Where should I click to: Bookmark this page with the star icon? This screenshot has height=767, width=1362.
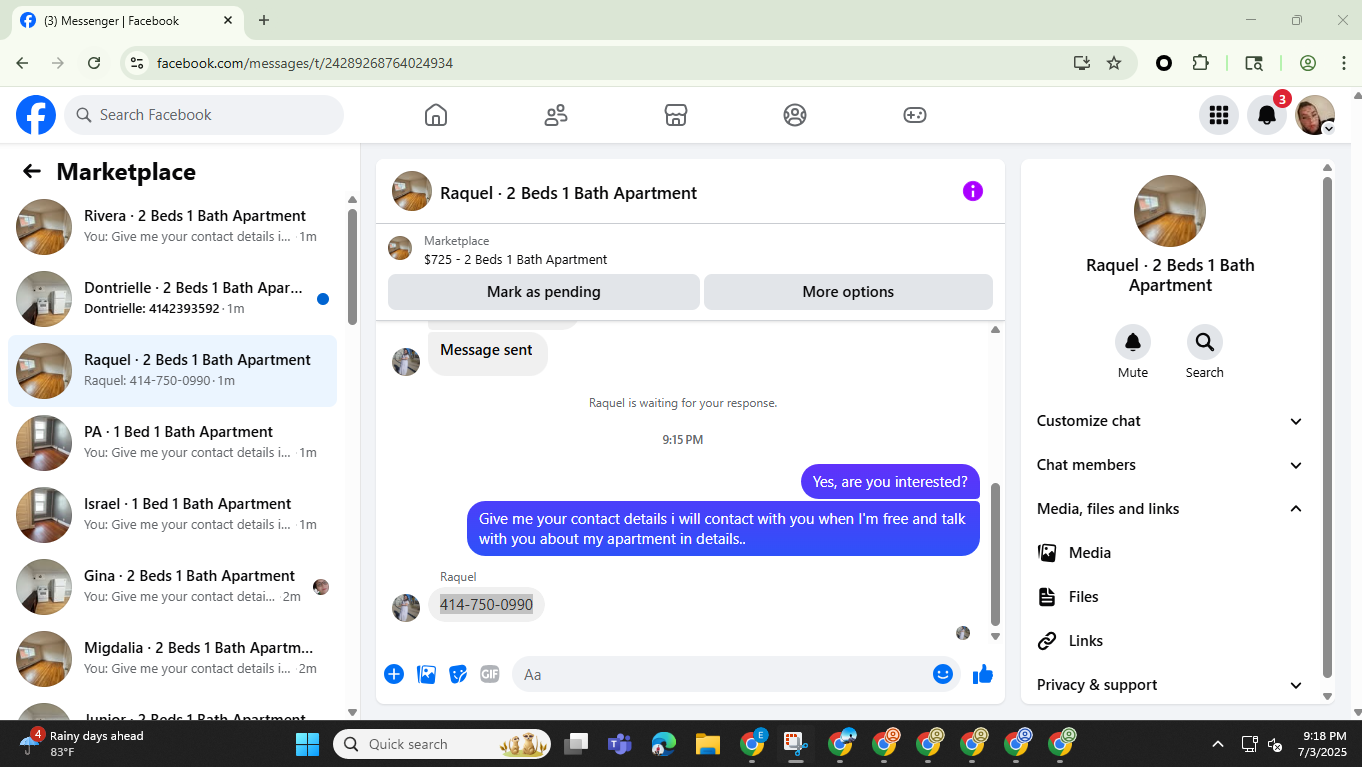(x=1114, y=63)
